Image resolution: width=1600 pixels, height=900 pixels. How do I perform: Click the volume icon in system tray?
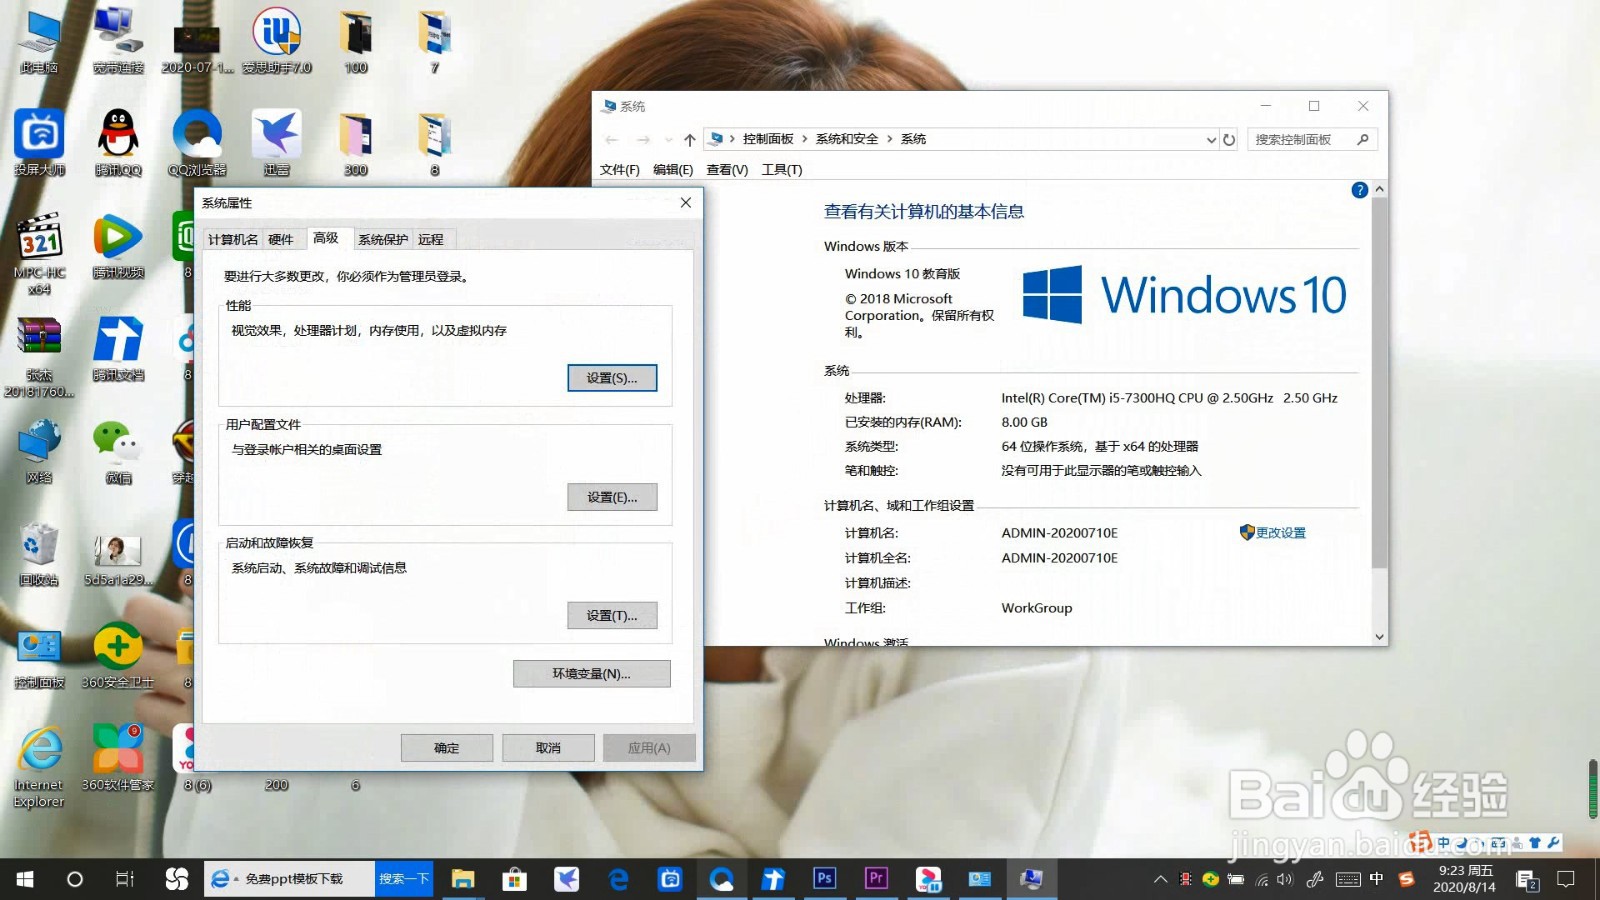coord(1284,879)
